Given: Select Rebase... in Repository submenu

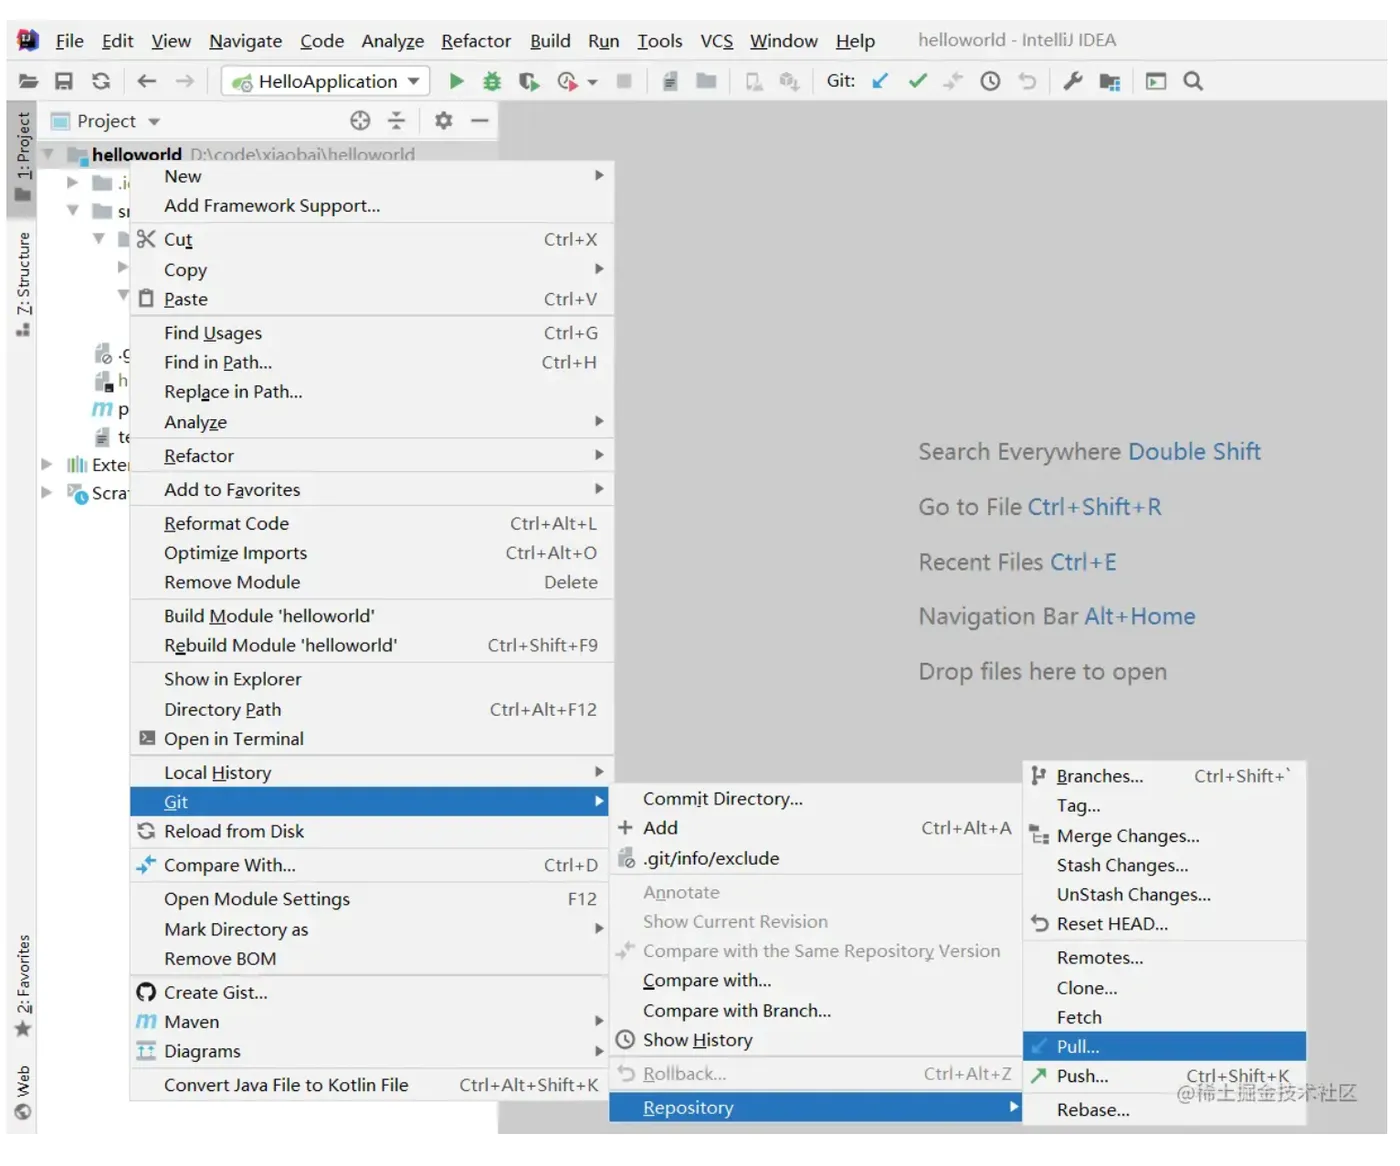Looking at the screenshot, I should point(1165,1110).
